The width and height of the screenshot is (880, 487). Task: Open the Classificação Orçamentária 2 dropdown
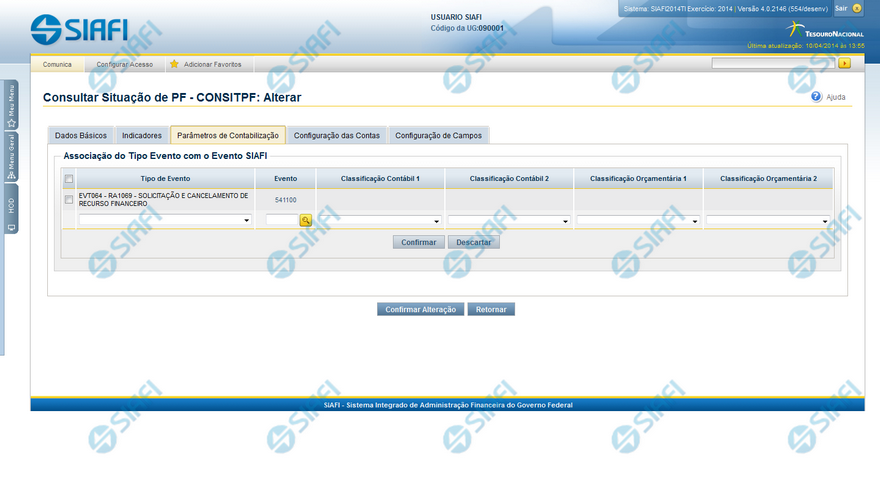coord(768,220)
